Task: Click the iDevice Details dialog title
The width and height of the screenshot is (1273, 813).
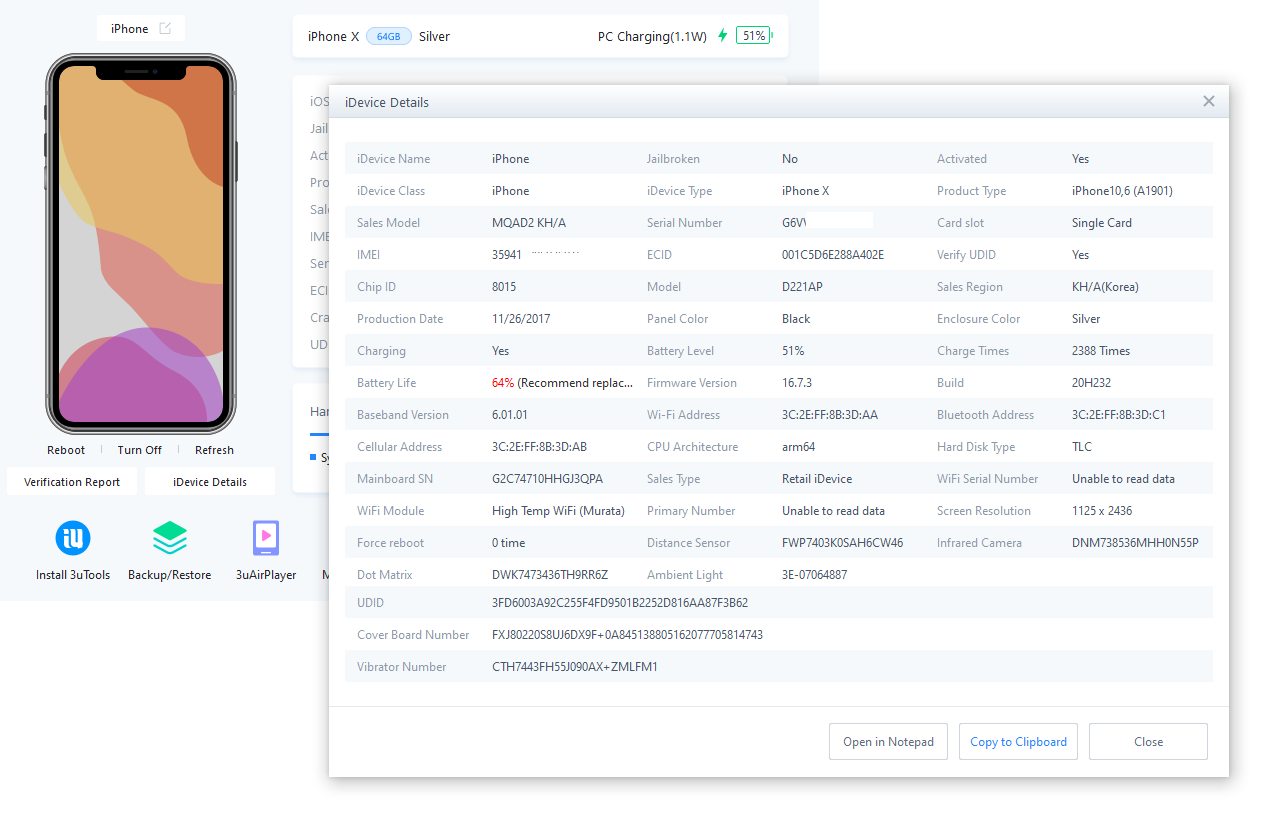Action: (x=387, y=102)
